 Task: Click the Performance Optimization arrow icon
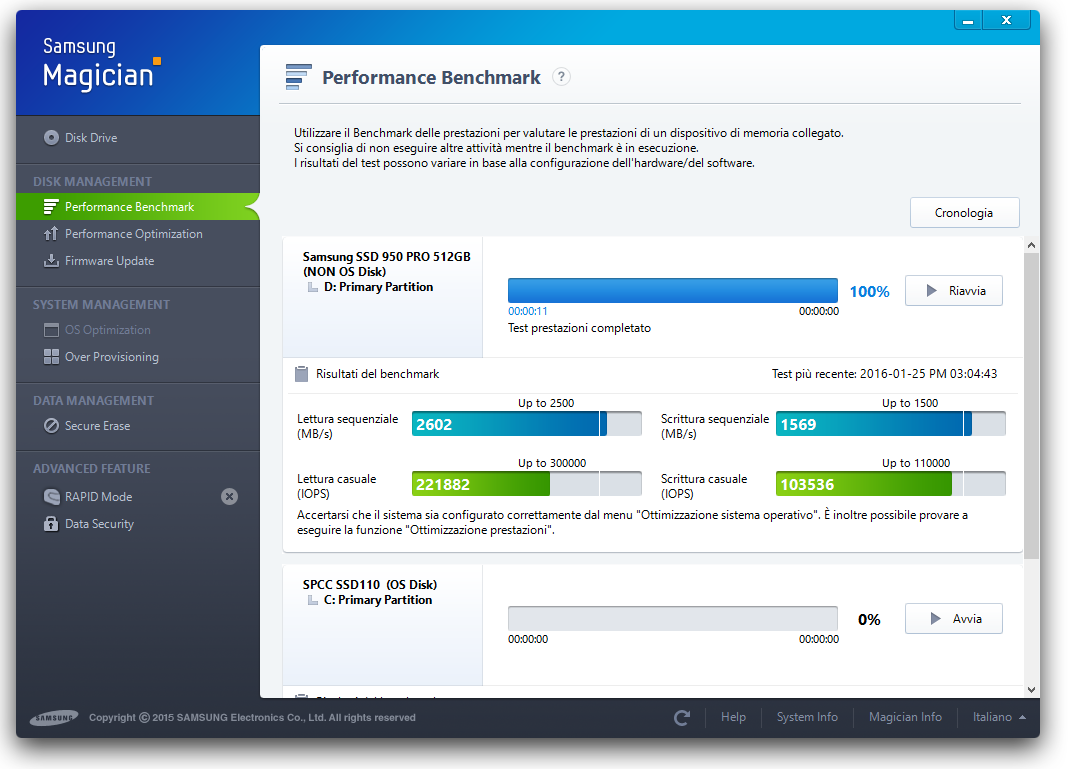click(51, 234)
